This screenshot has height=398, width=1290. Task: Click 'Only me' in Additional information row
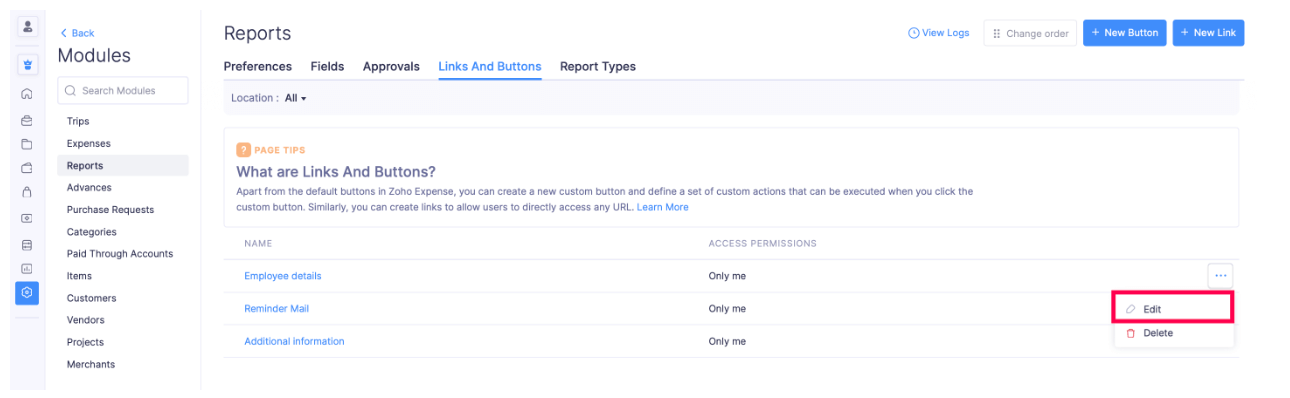pos(727,342)
